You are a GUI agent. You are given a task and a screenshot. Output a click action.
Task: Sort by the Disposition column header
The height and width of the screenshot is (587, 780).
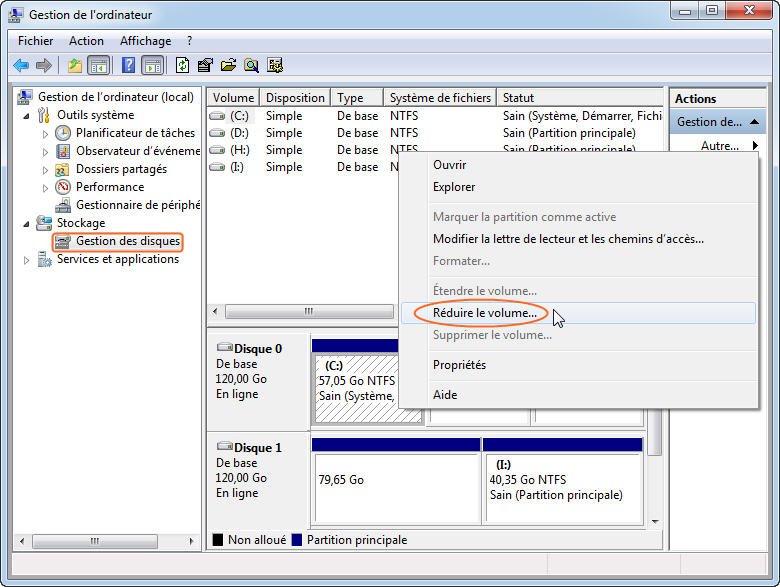[x=295, y=98]
